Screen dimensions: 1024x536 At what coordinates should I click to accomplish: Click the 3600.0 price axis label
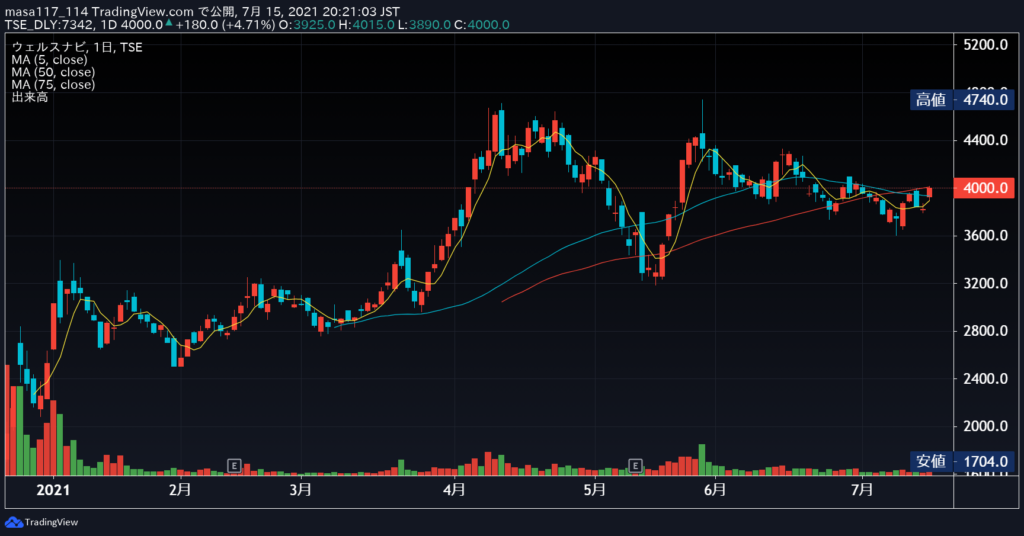[985, 236]
